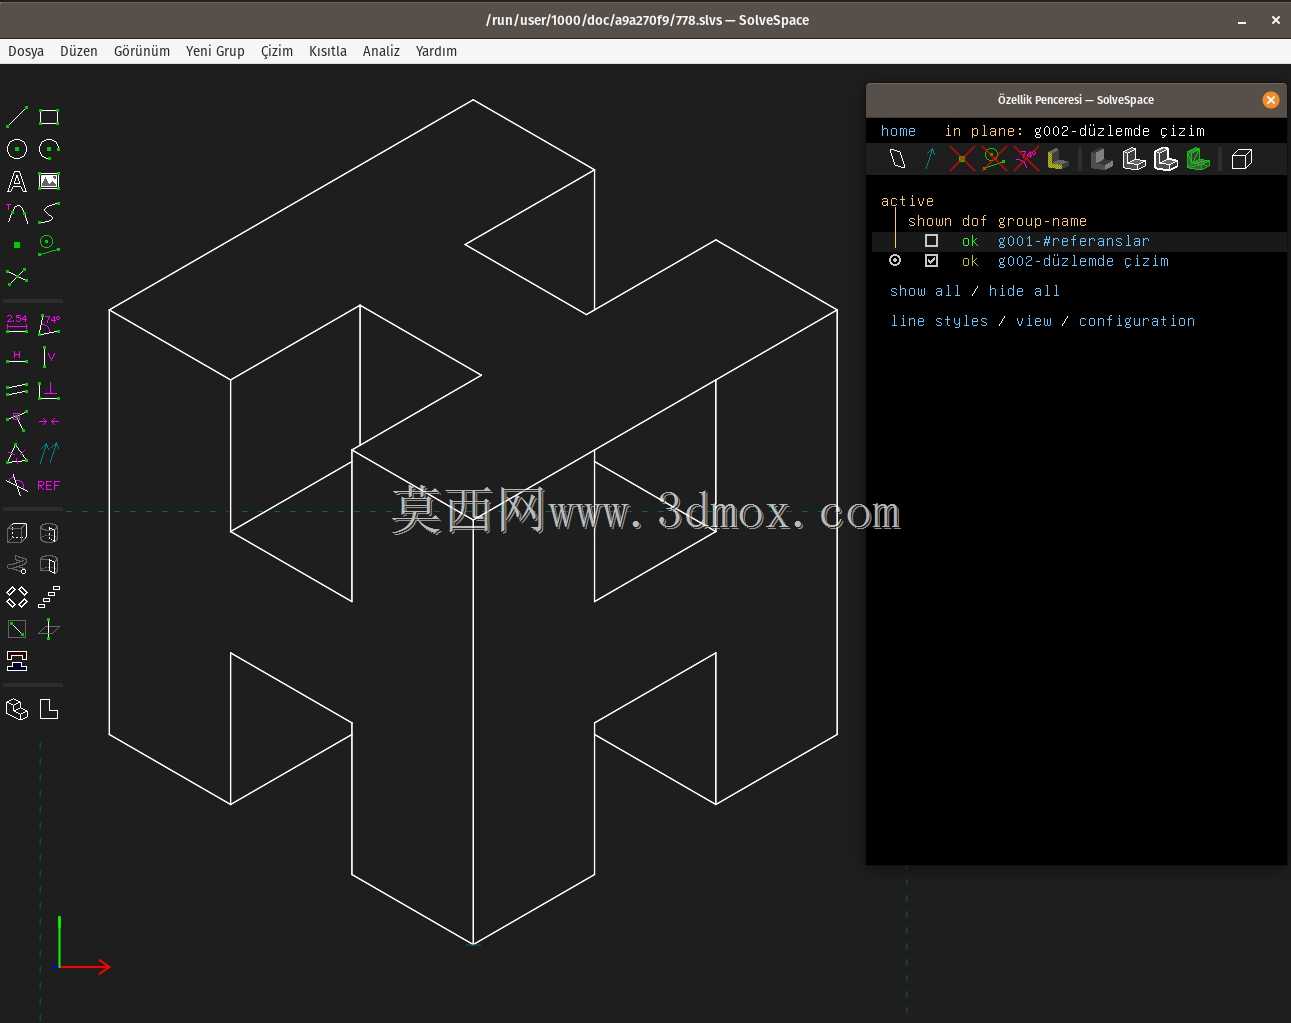Open line styles link

(x=939, y=321)
